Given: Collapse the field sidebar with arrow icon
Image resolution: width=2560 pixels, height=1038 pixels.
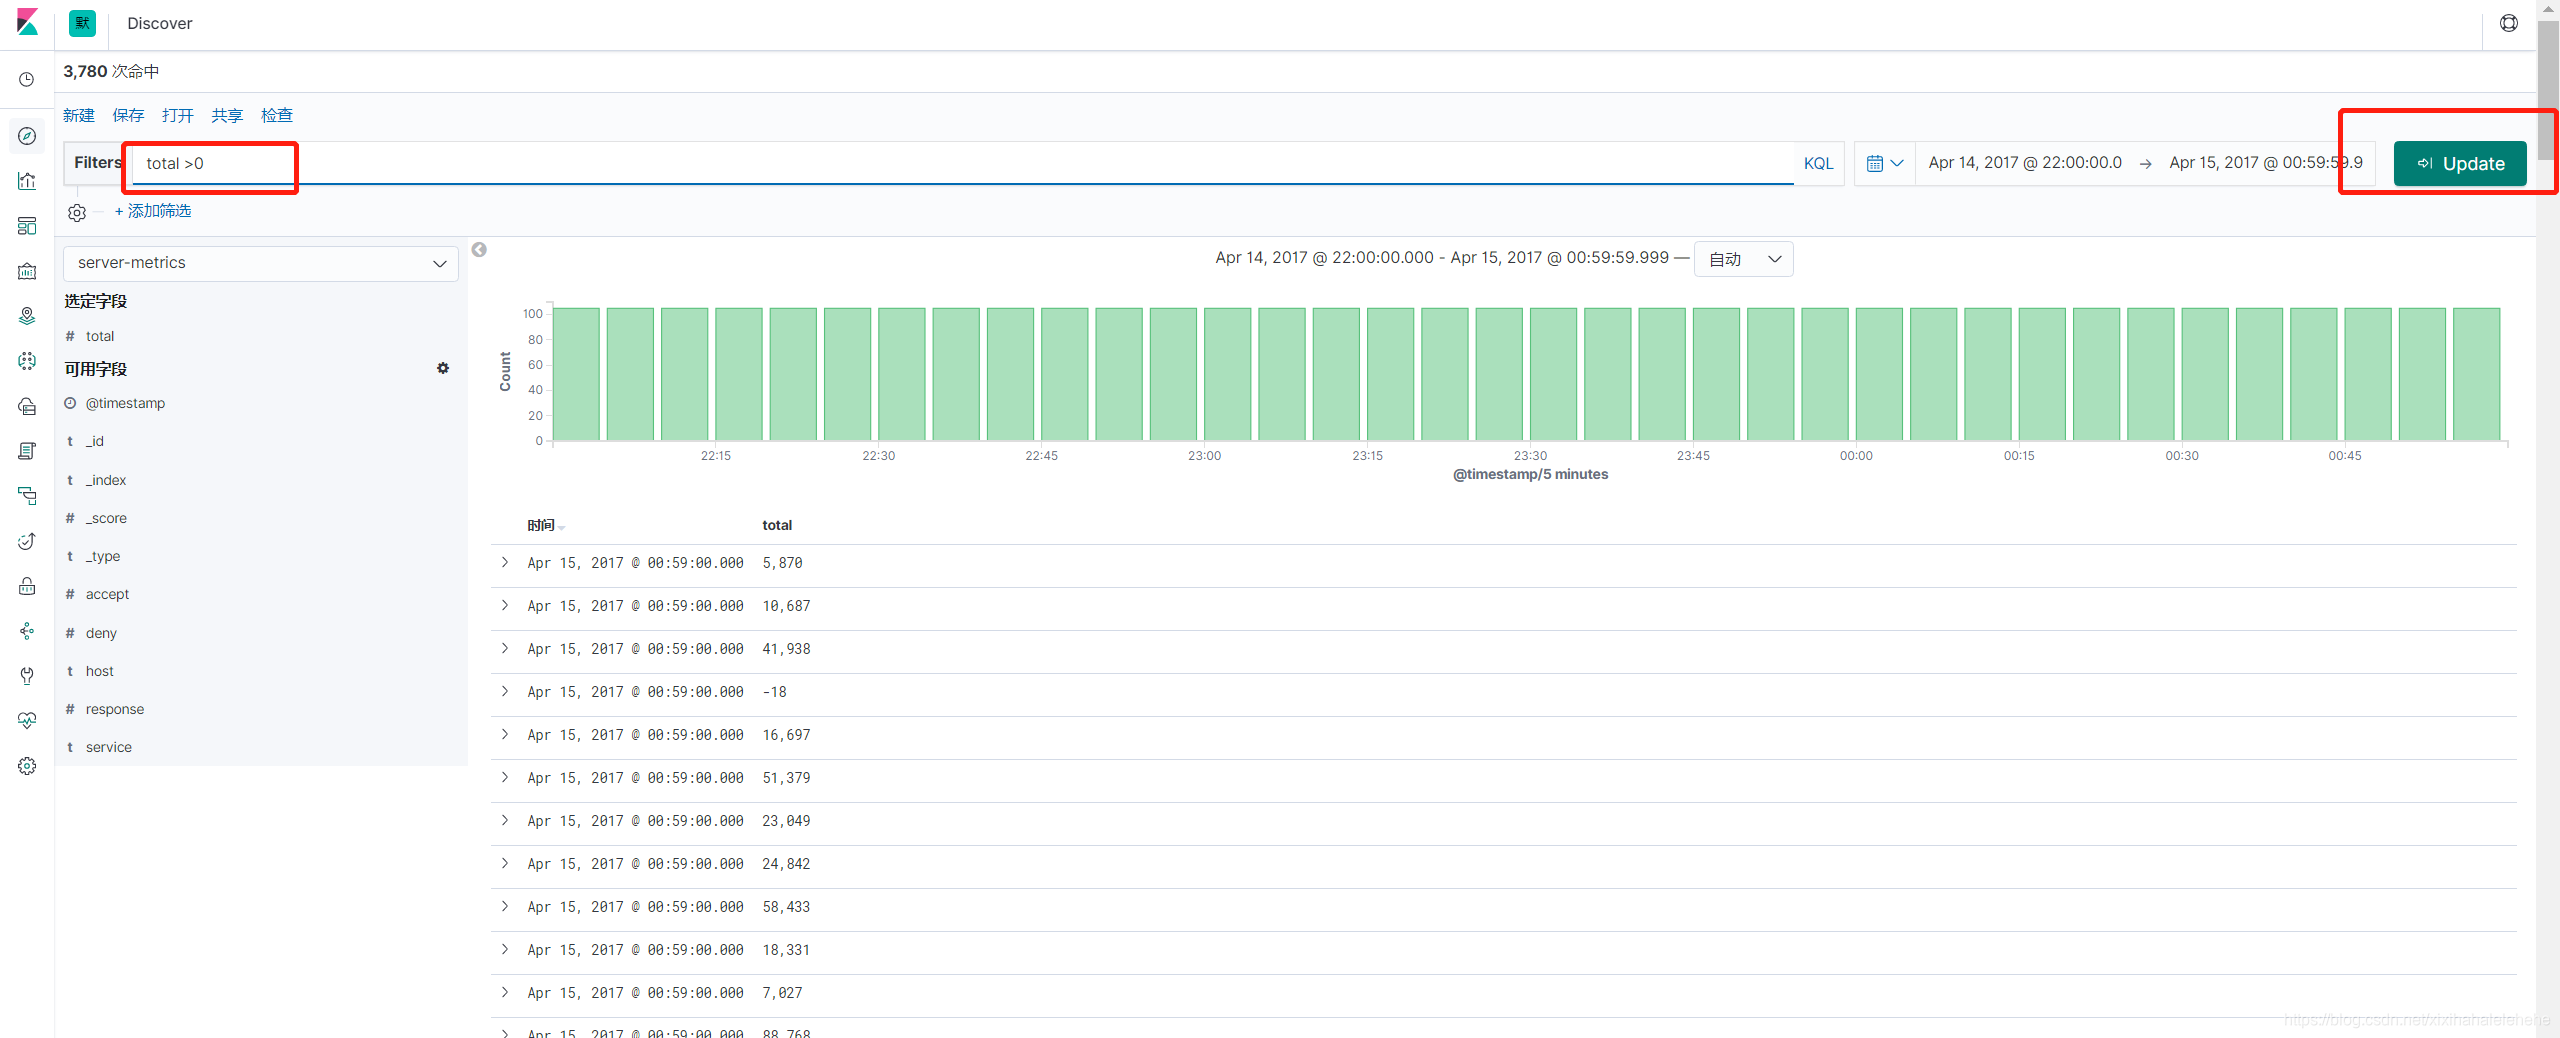Looking at the screenshot, I should pos(479,250).
